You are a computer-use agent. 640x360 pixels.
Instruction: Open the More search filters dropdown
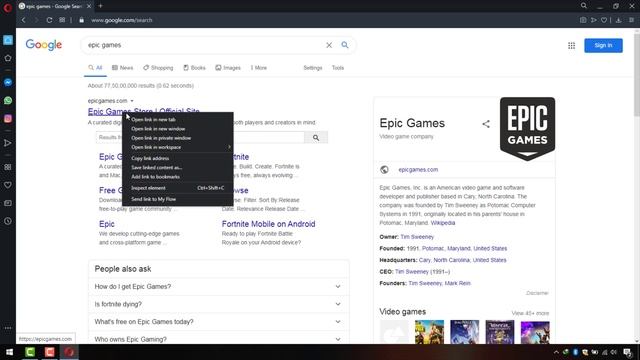click(259, 68)
